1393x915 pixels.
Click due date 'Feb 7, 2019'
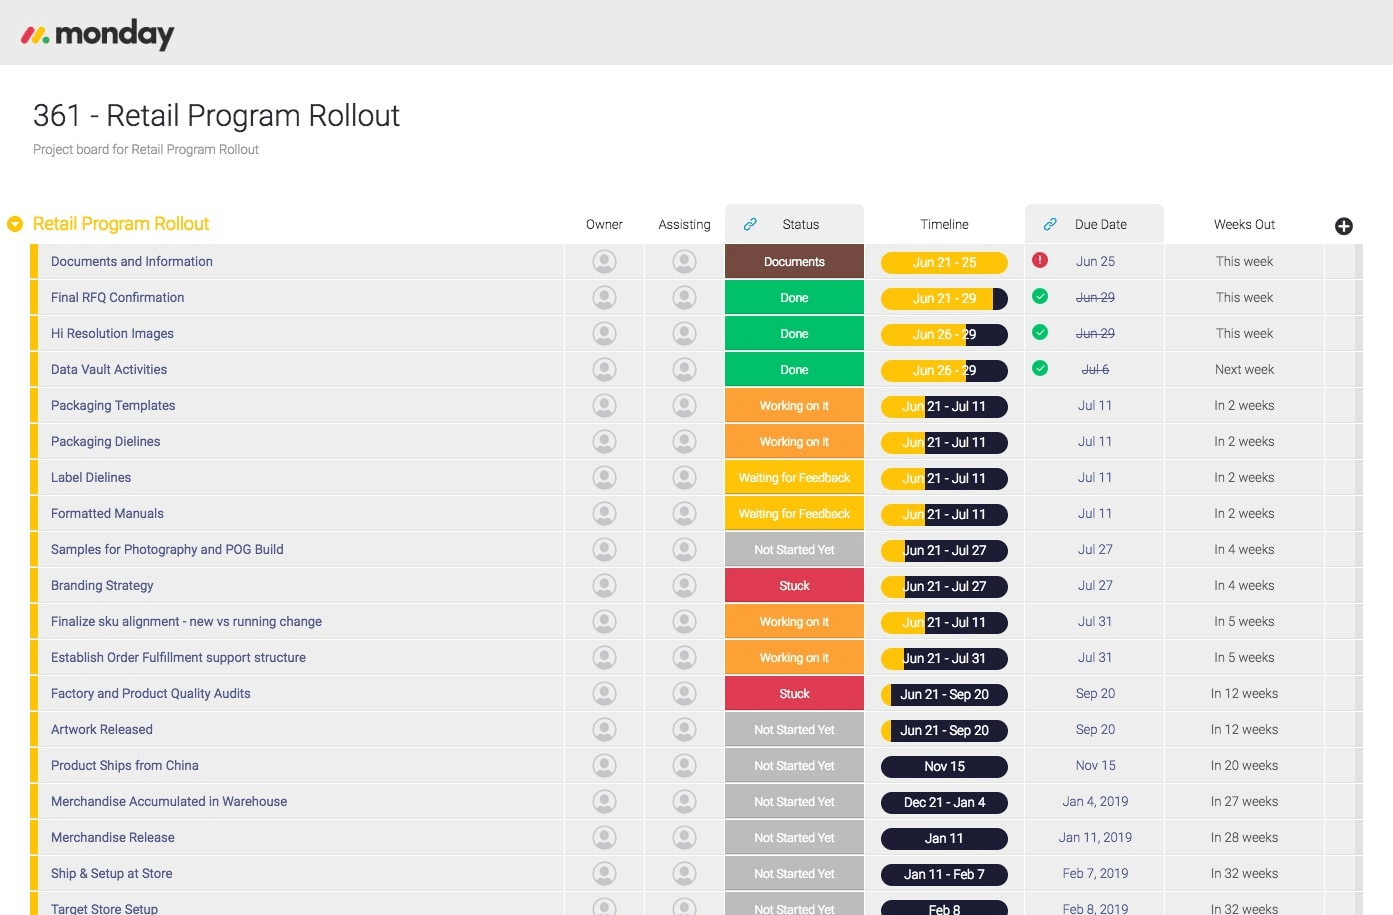[x=1095, y=873]
